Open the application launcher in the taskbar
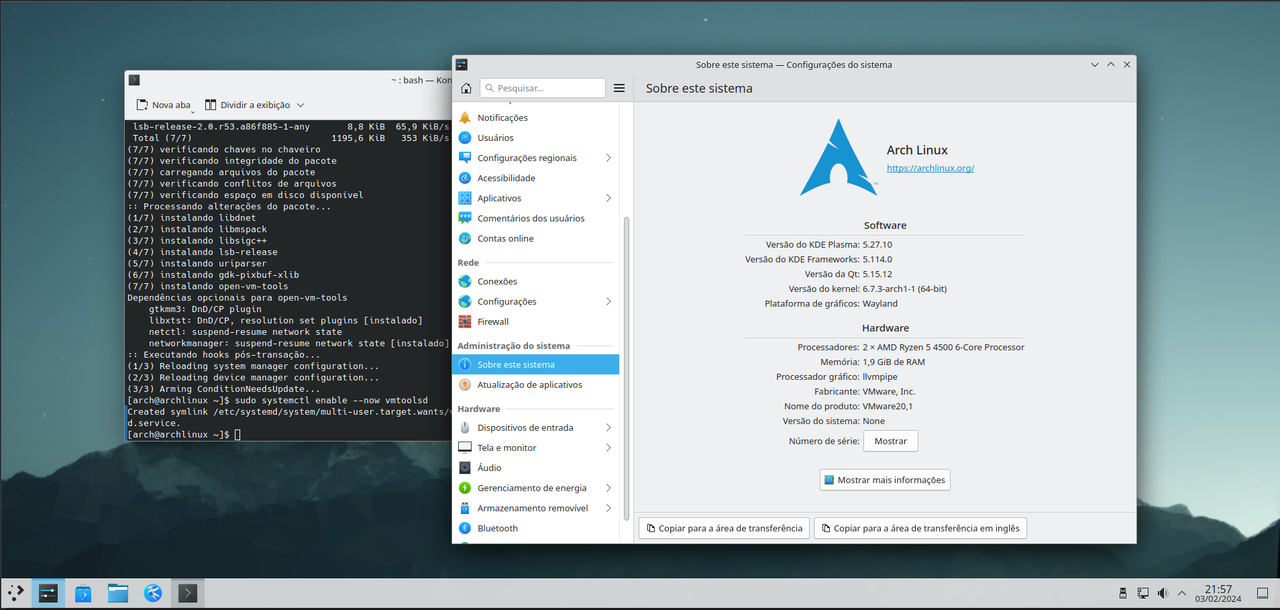1280x610 pixels. coord(15,593)
